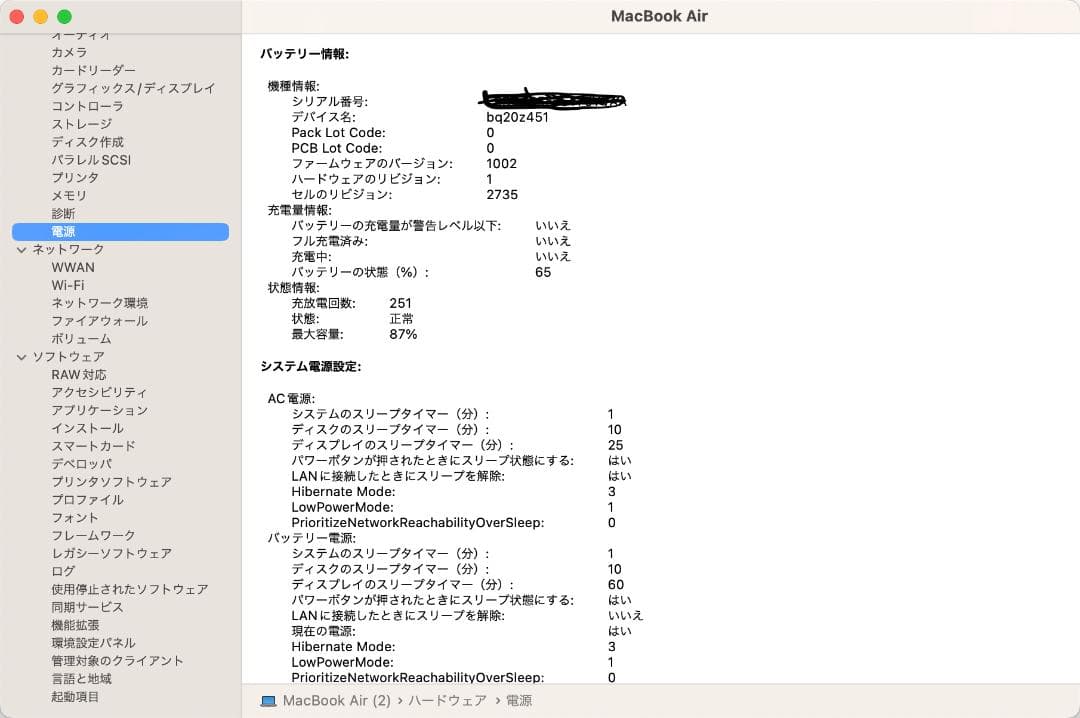Click the computer icon in the breadcrumb bar
The height and width of the screenshot is (718, 1080).
pyautogui.click(x=266, y=701)
